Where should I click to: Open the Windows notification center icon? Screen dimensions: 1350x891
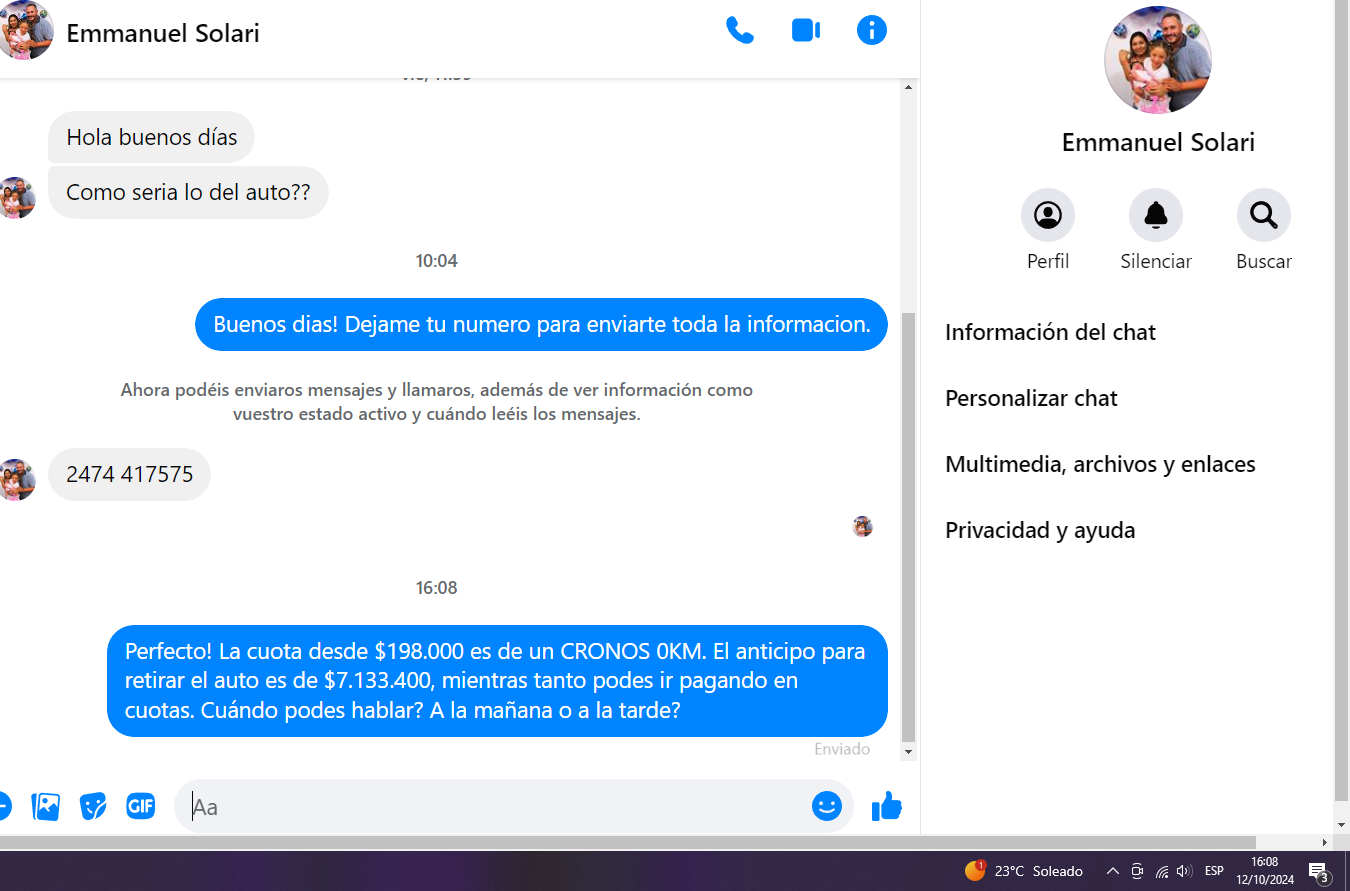1319,872
